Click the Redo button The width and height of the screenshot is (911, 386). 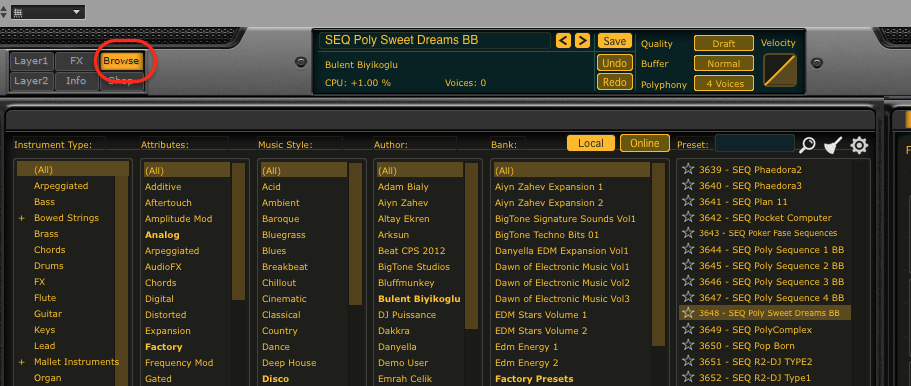[x=615, y=82]
